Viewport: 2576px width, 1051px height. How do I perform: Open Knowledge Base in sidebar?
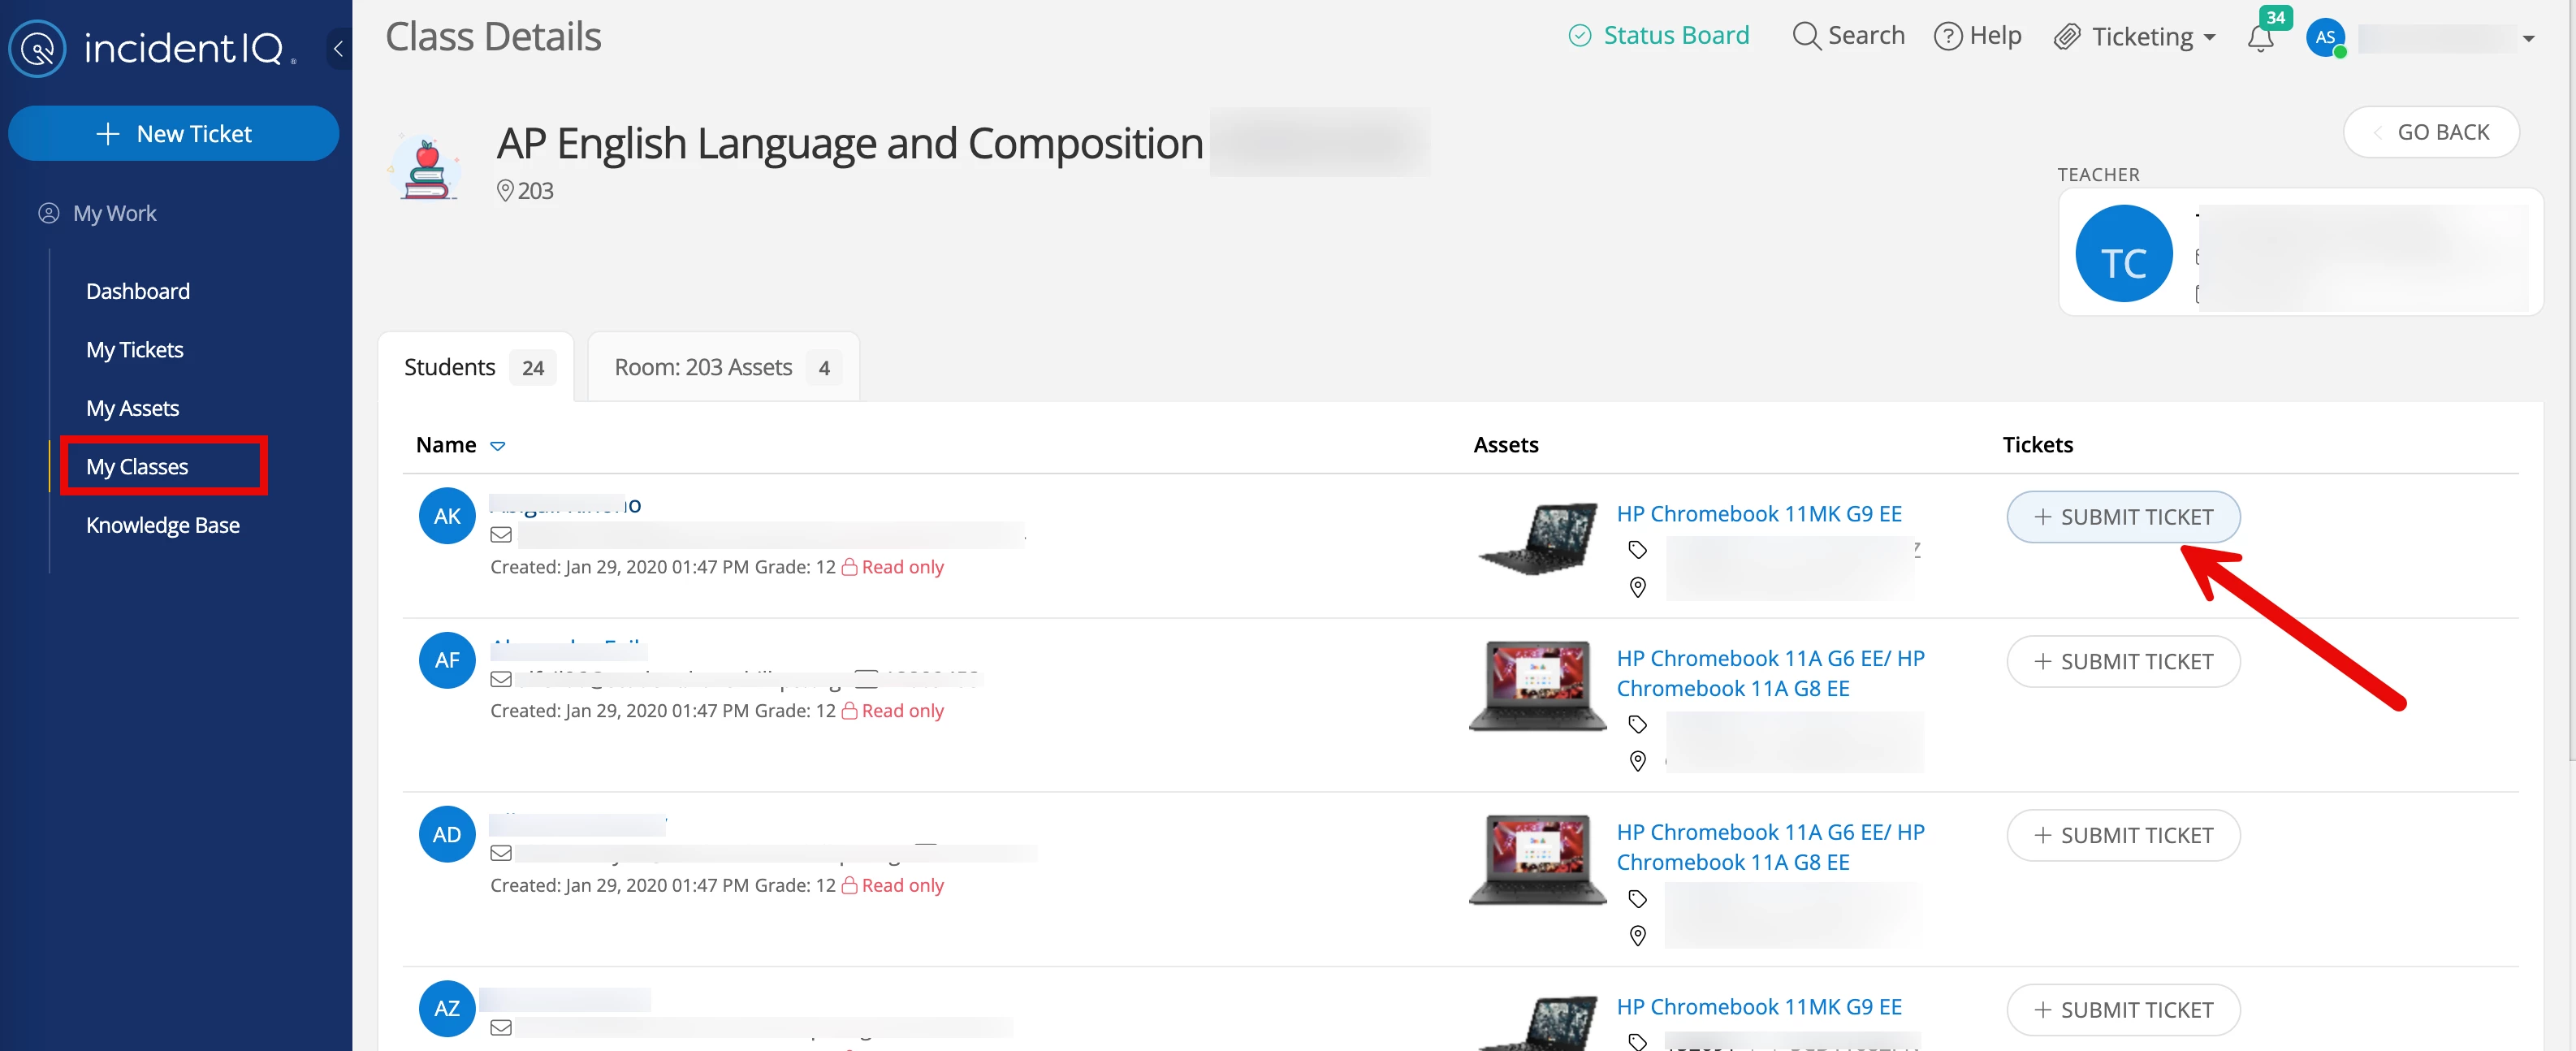(162, 525)
